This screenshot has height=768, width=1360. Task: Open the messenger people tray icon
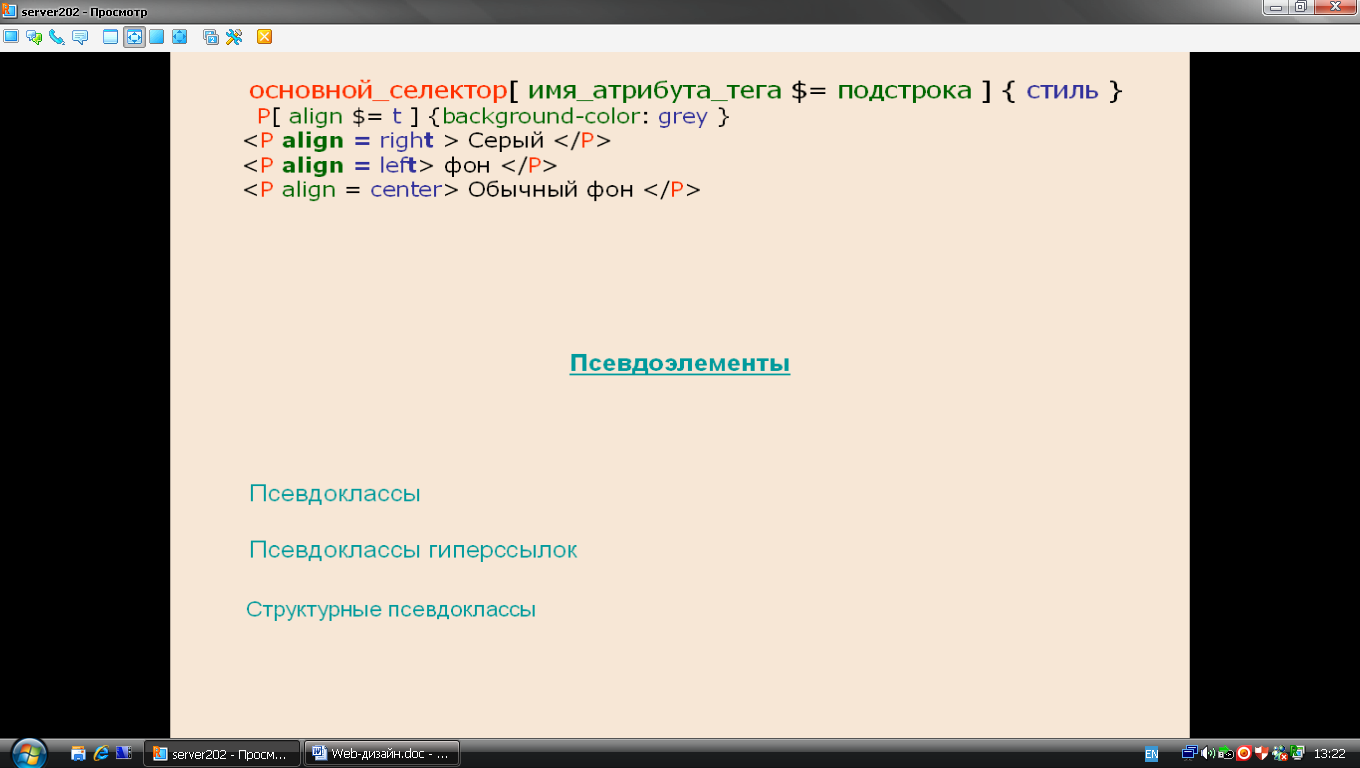1280,753
